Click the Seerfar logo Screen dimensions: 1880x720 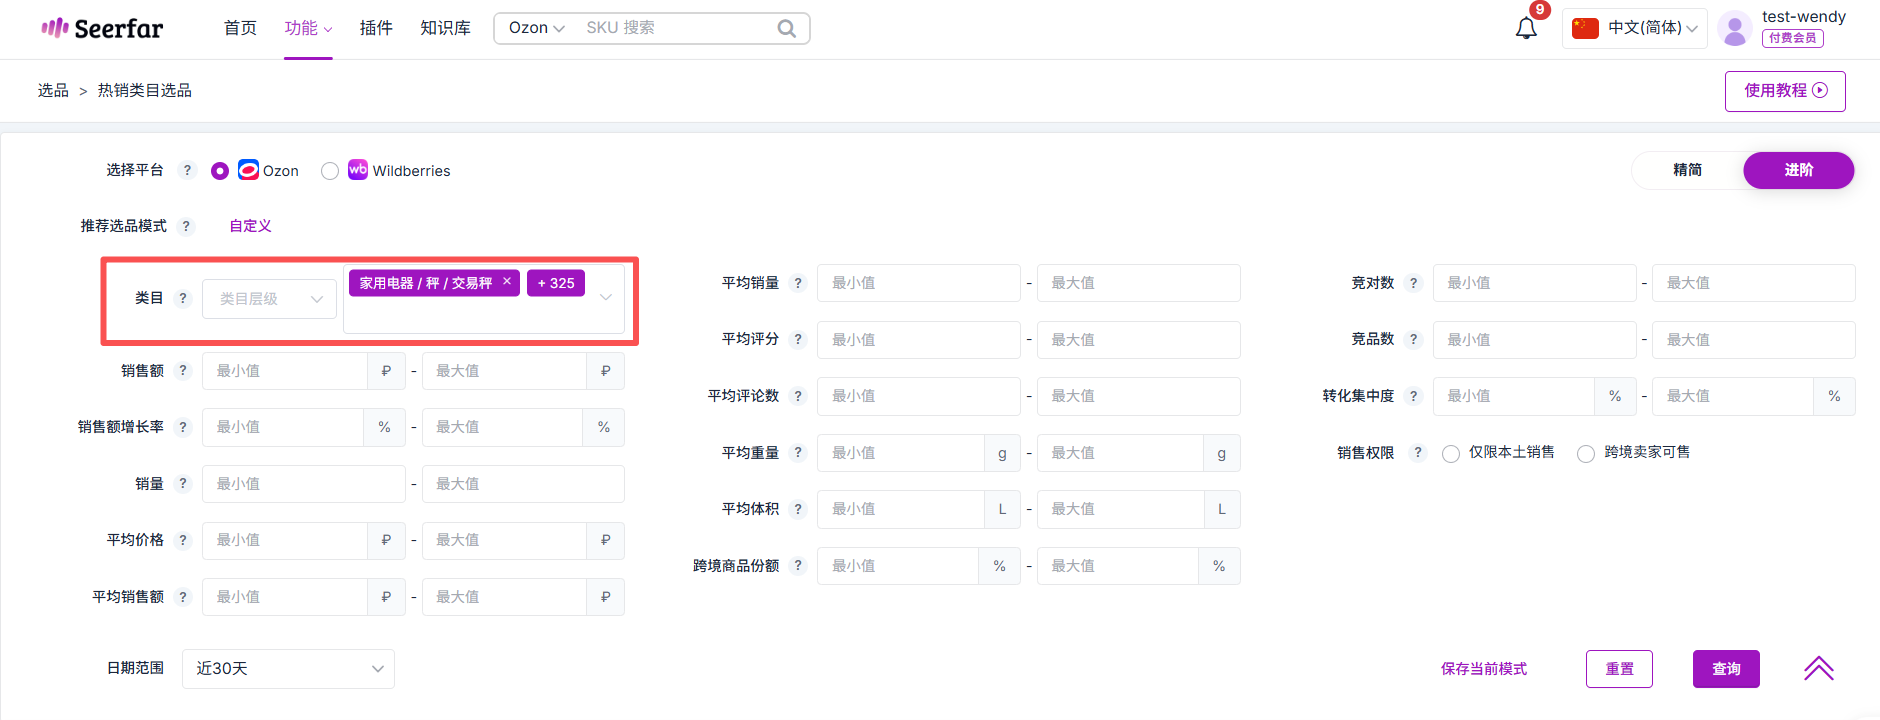(102, 28)
